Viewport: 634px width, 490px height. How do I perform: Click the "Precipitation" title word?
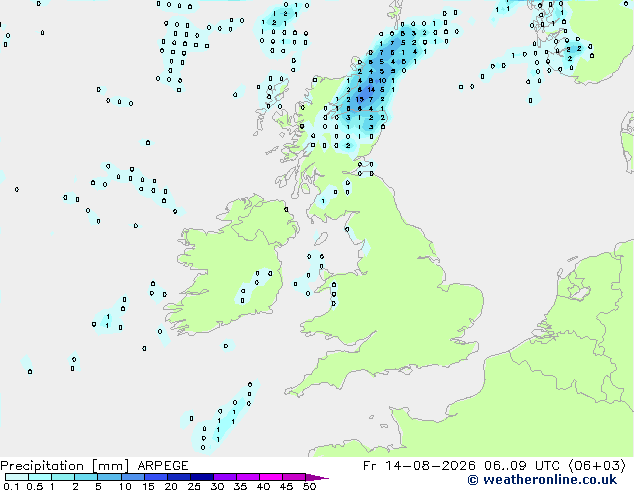pyautogui.click(x=42, y=466)
